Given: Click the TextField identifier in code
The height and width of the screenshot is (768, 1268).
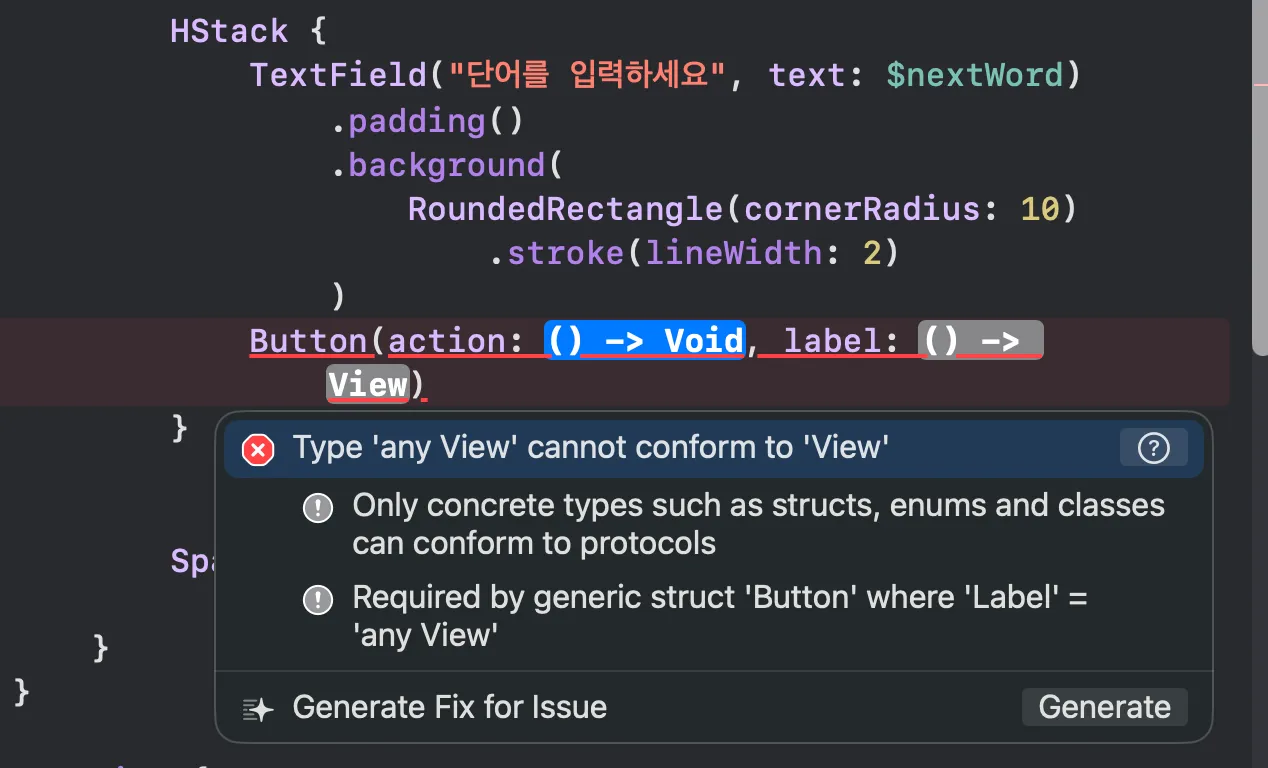Looking at the screenshot, I should (338, 75).
